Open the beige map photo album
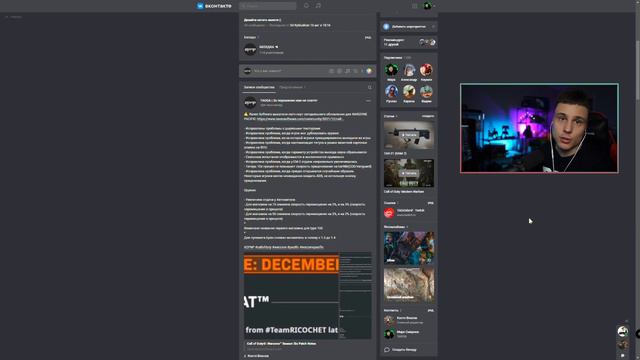The width and height of the screenshot is (640, 360). pyautogui.click(x=409, y=284)
